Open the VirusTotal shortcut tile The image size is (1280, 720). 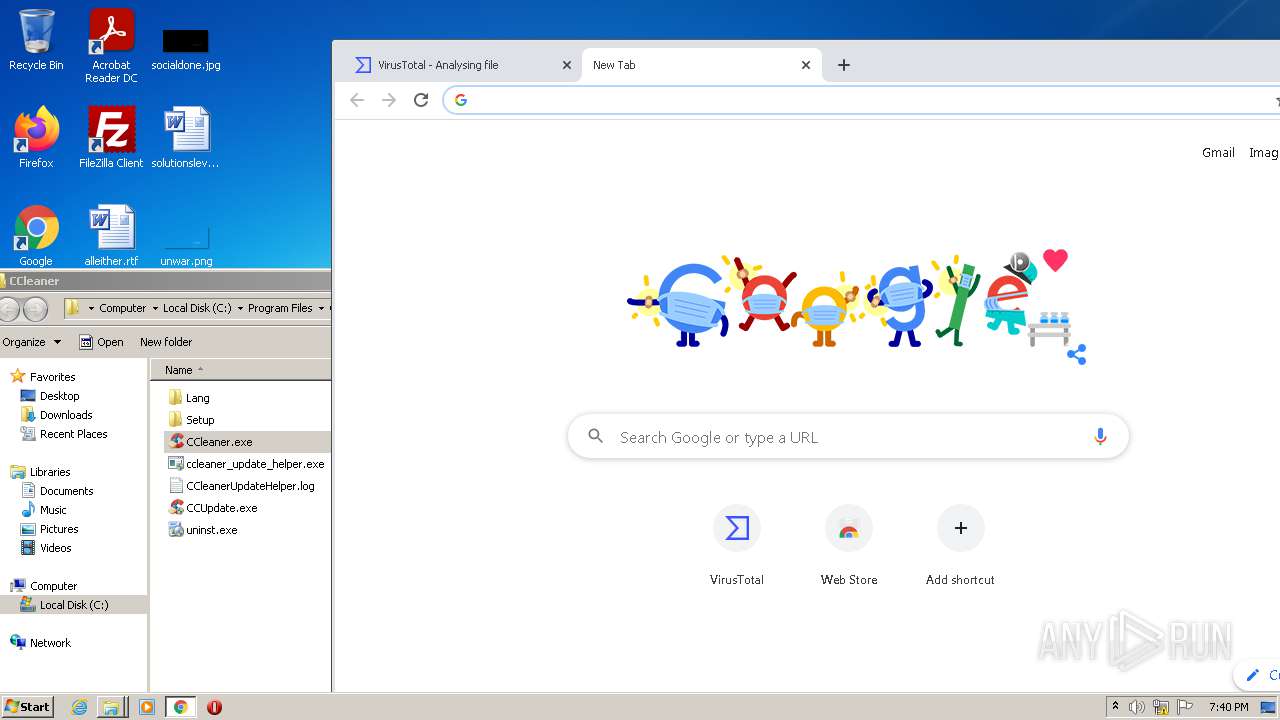click(737, 545)
